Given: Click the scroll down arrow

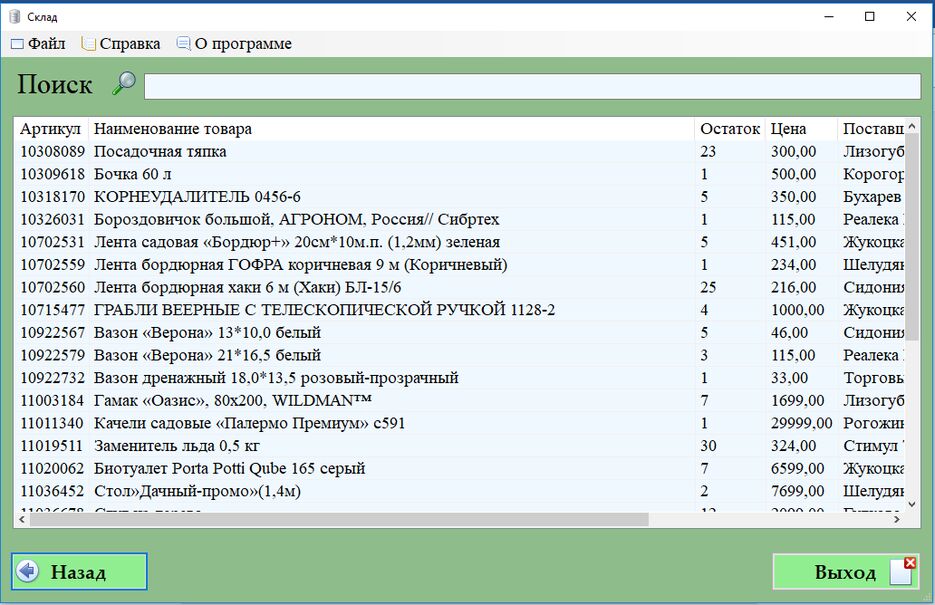Looking at the screenshot, I should pos(912,504).
